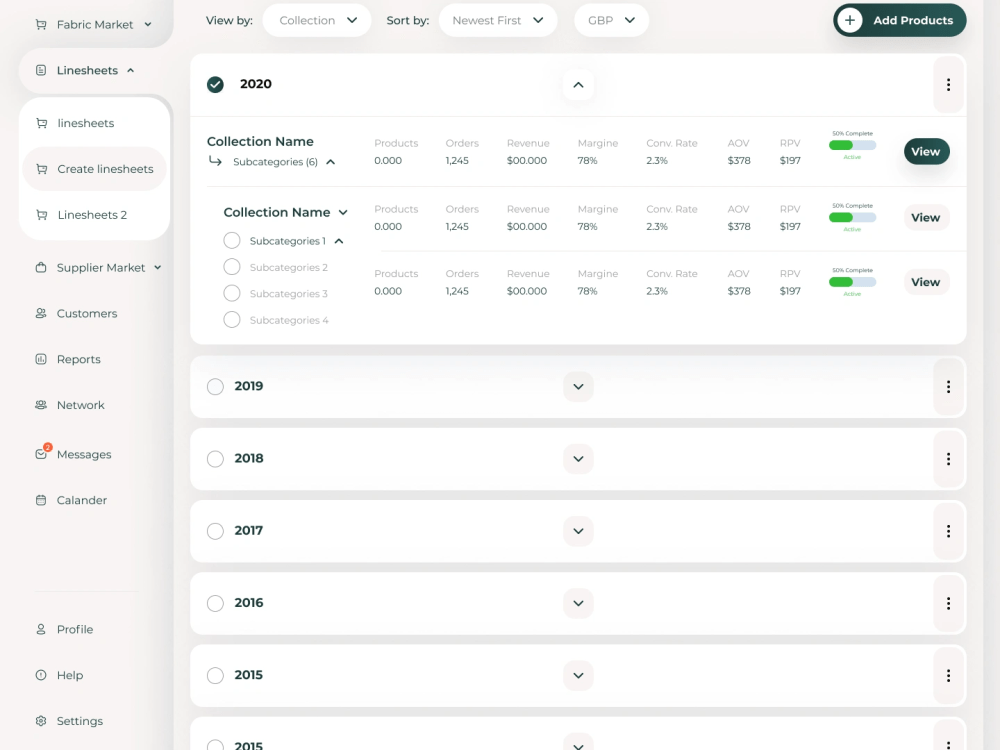Open the Sort by Newest First dropdown
1000x750 pixels.
point(498,19)
